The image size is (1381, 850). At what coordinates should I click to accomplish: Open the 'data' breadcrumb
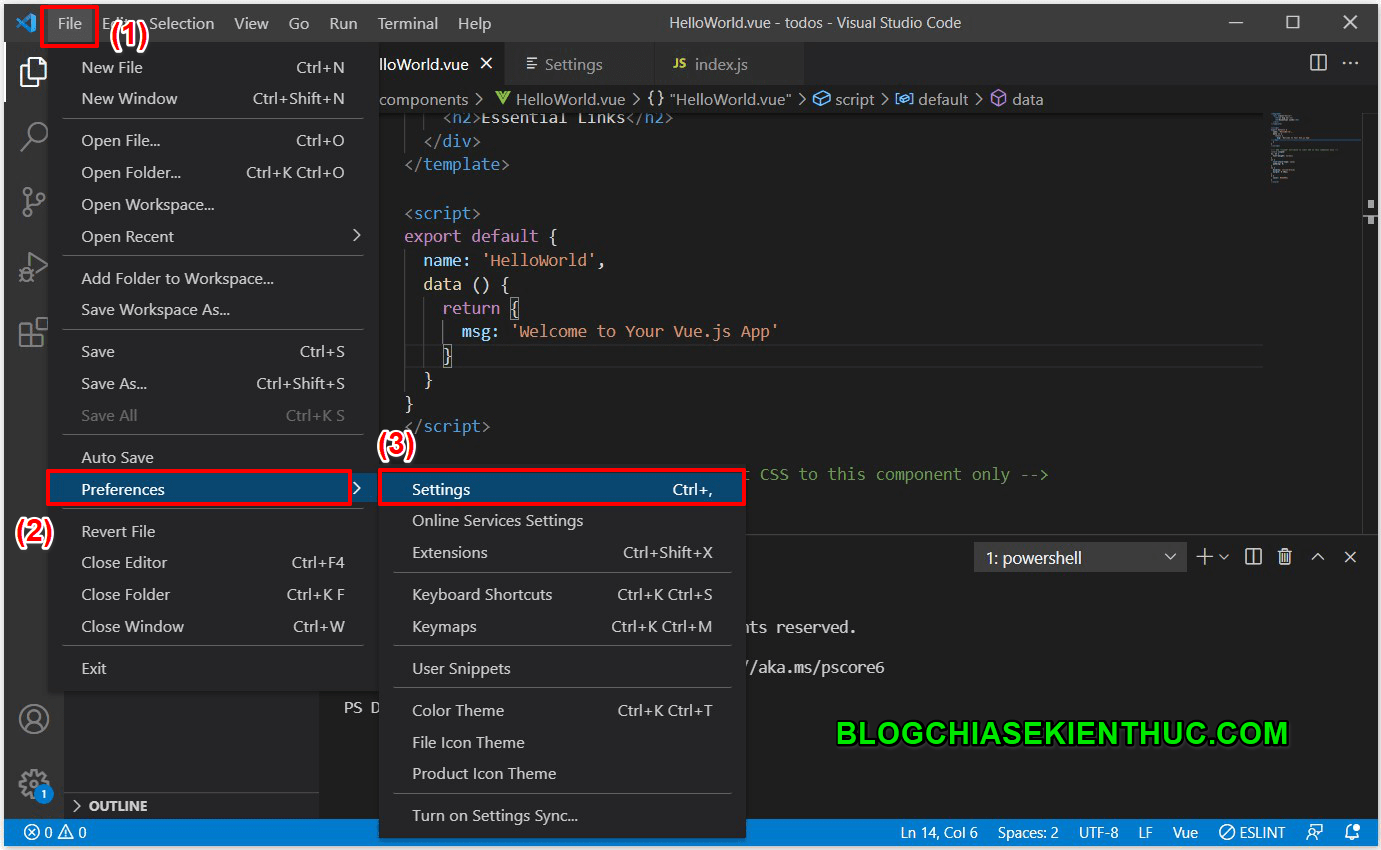click(x=1017, y=99)
